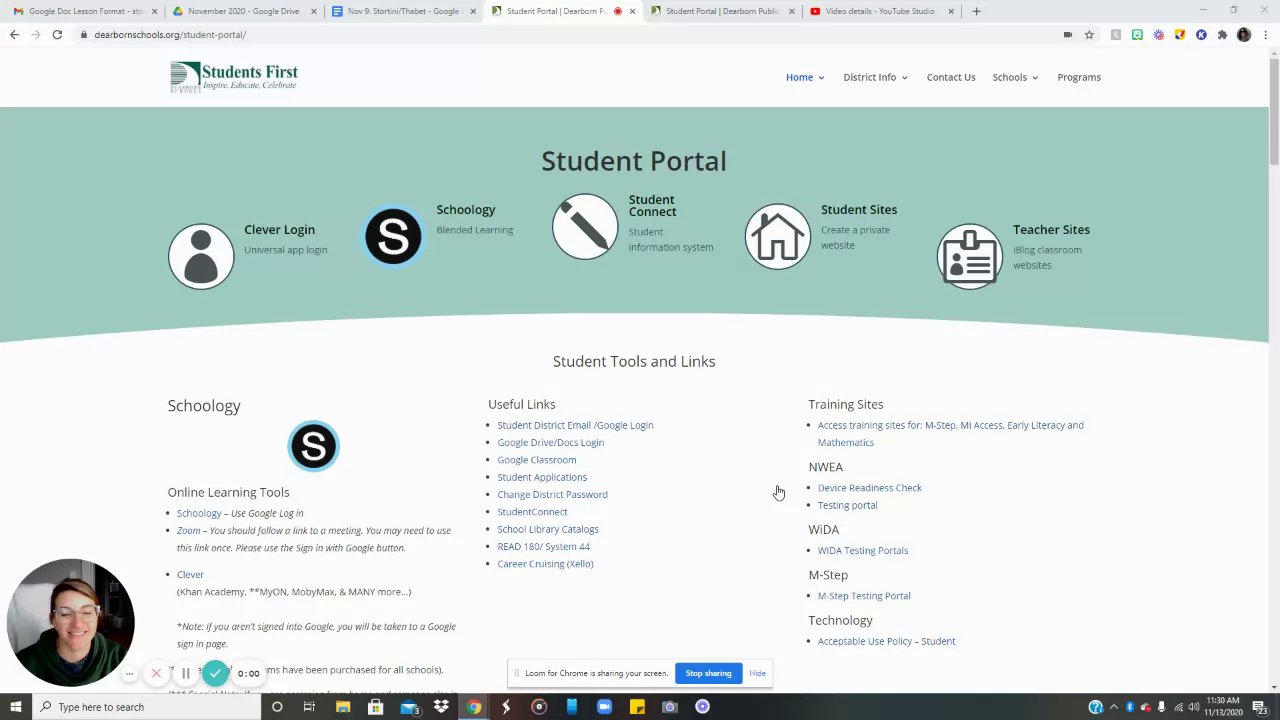The image size is (1280, 720).
Task: Open the NWEA Testing portal link
Action: point(847,505)
